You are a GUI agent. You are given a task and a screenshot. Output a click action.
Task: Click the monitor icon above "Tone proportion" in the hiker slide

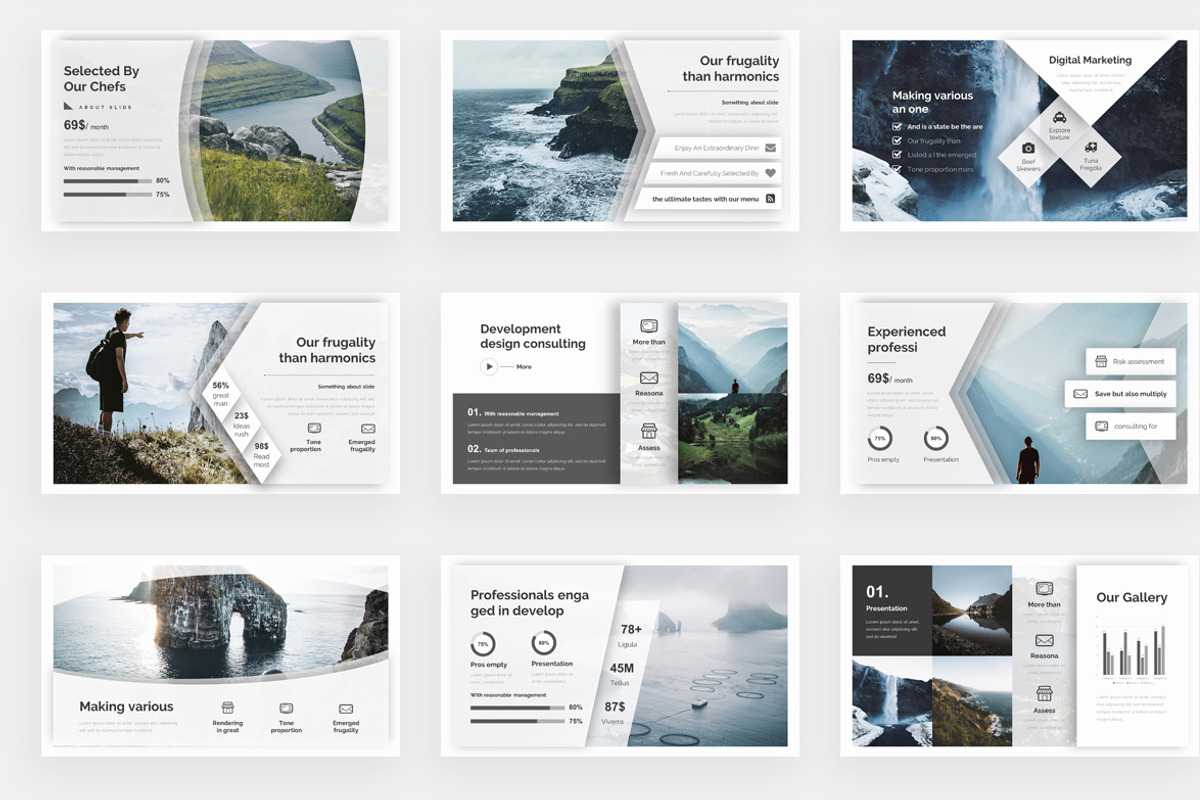314,428
